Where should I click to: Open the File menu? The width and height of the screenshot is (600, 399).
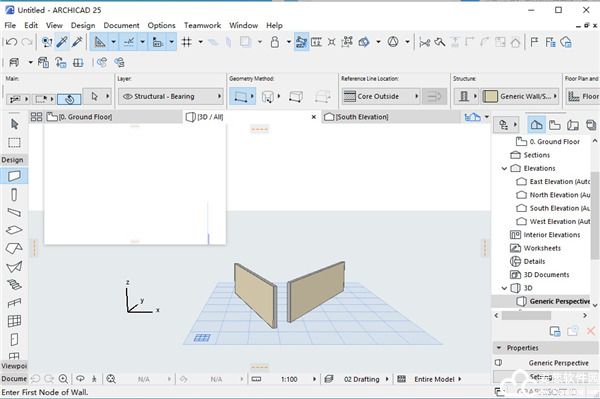click(x=10, y=25)
